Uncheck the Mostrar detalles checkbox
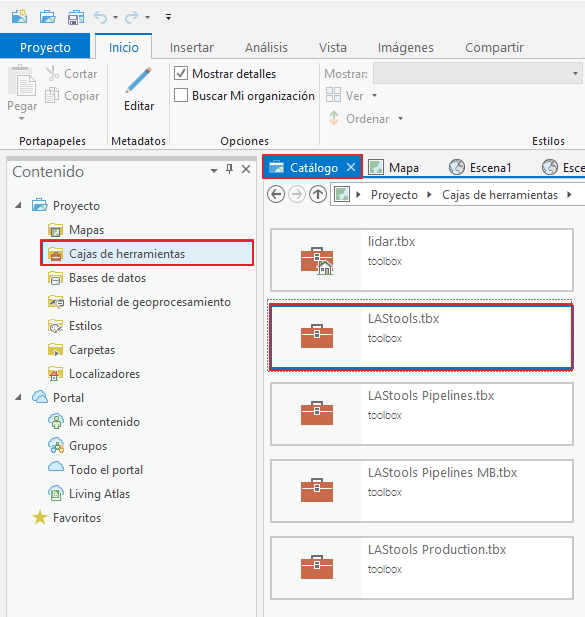 point(181,73)
